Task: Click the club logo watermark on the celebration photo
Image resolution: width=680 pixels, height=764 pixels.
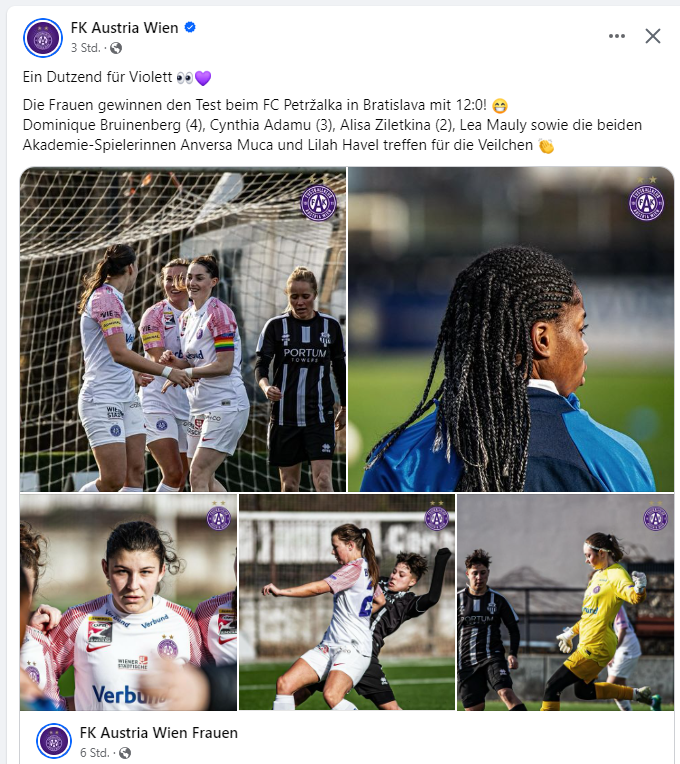Action: [x=319, y=202]
